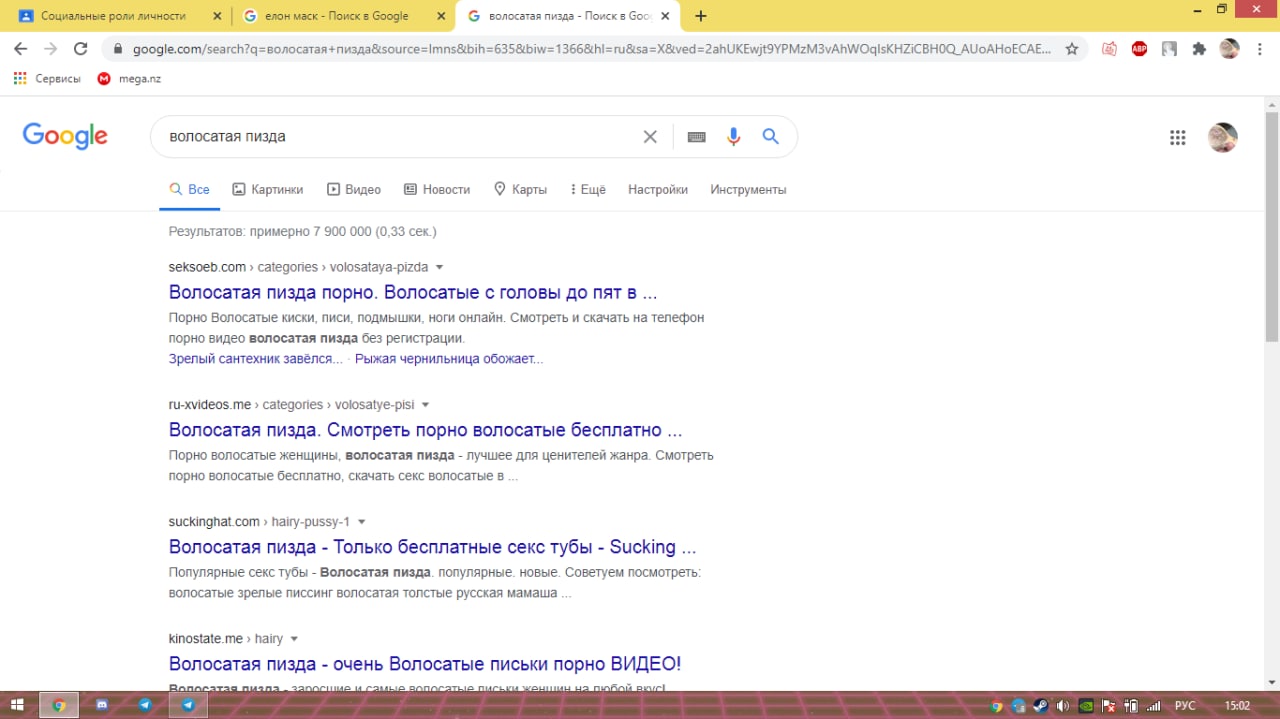Click the forward navigation arrow
This screenshot has height=719, width=1280.
pyautogui.click(x=51, y=48)
